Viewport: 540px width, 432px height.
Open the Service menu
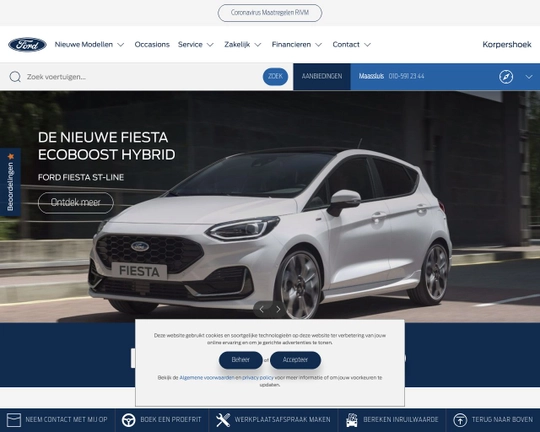(190, 44)
